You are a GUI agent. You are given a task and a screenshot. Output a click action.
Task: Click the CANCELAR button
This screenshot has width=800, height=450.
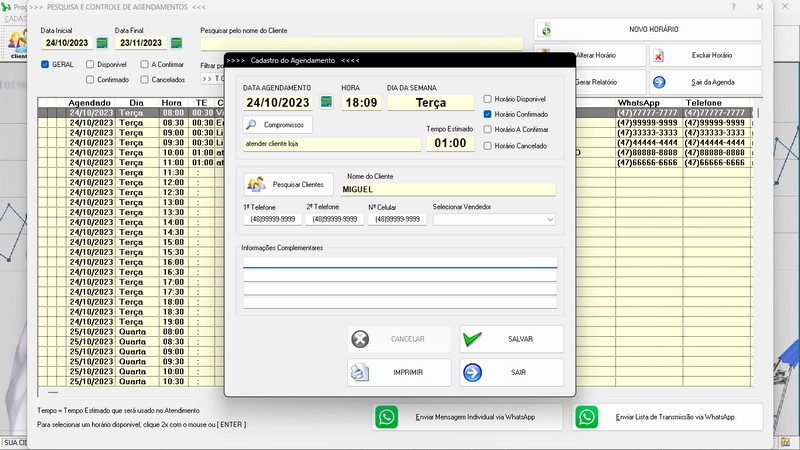[399, 339]
